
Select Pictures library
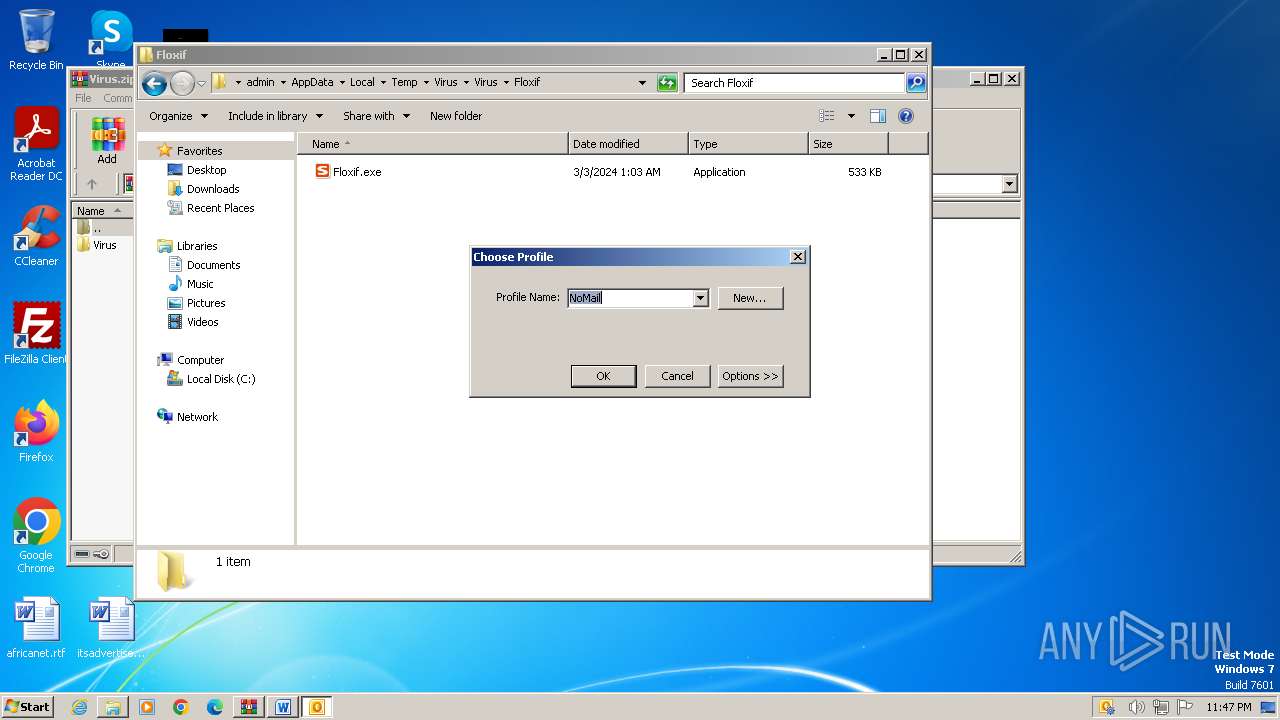[206, 303]
